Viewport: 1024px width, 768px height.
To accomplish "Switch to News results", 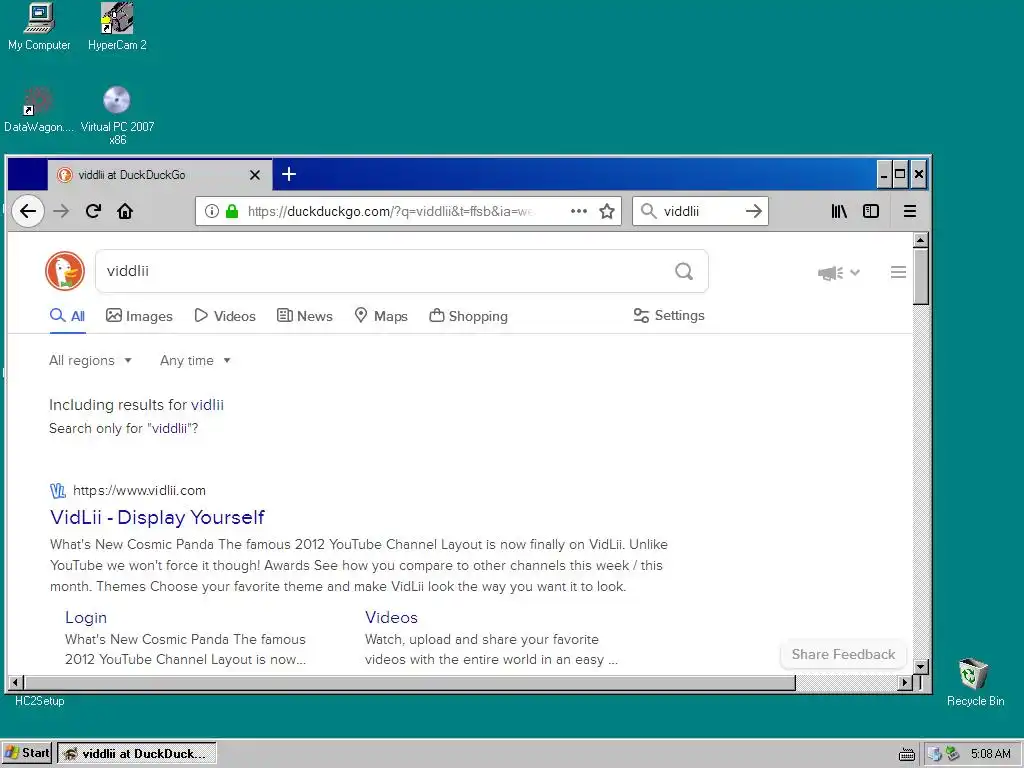I will (305, 316).
